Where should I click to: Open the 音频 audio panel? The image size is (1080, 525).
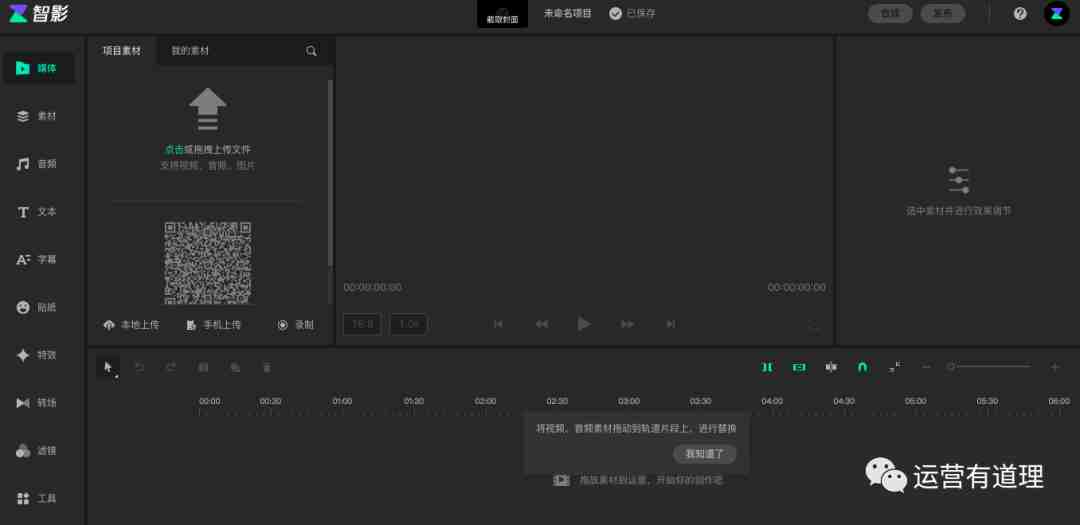point(37,164)
